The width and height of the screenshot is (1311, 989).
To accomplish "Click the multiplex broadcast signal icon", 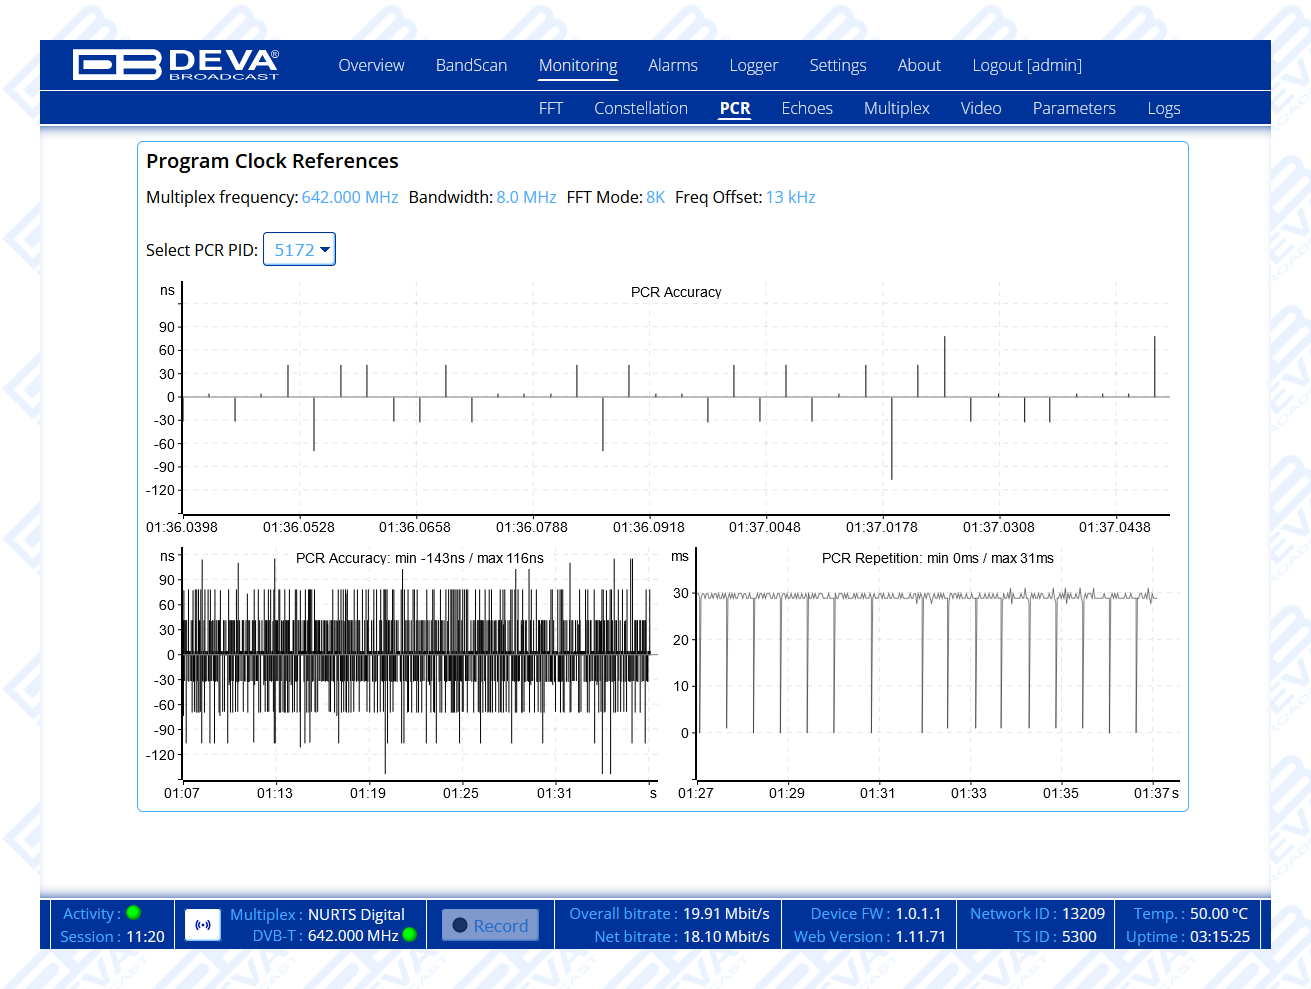I will tap(203, 925).
